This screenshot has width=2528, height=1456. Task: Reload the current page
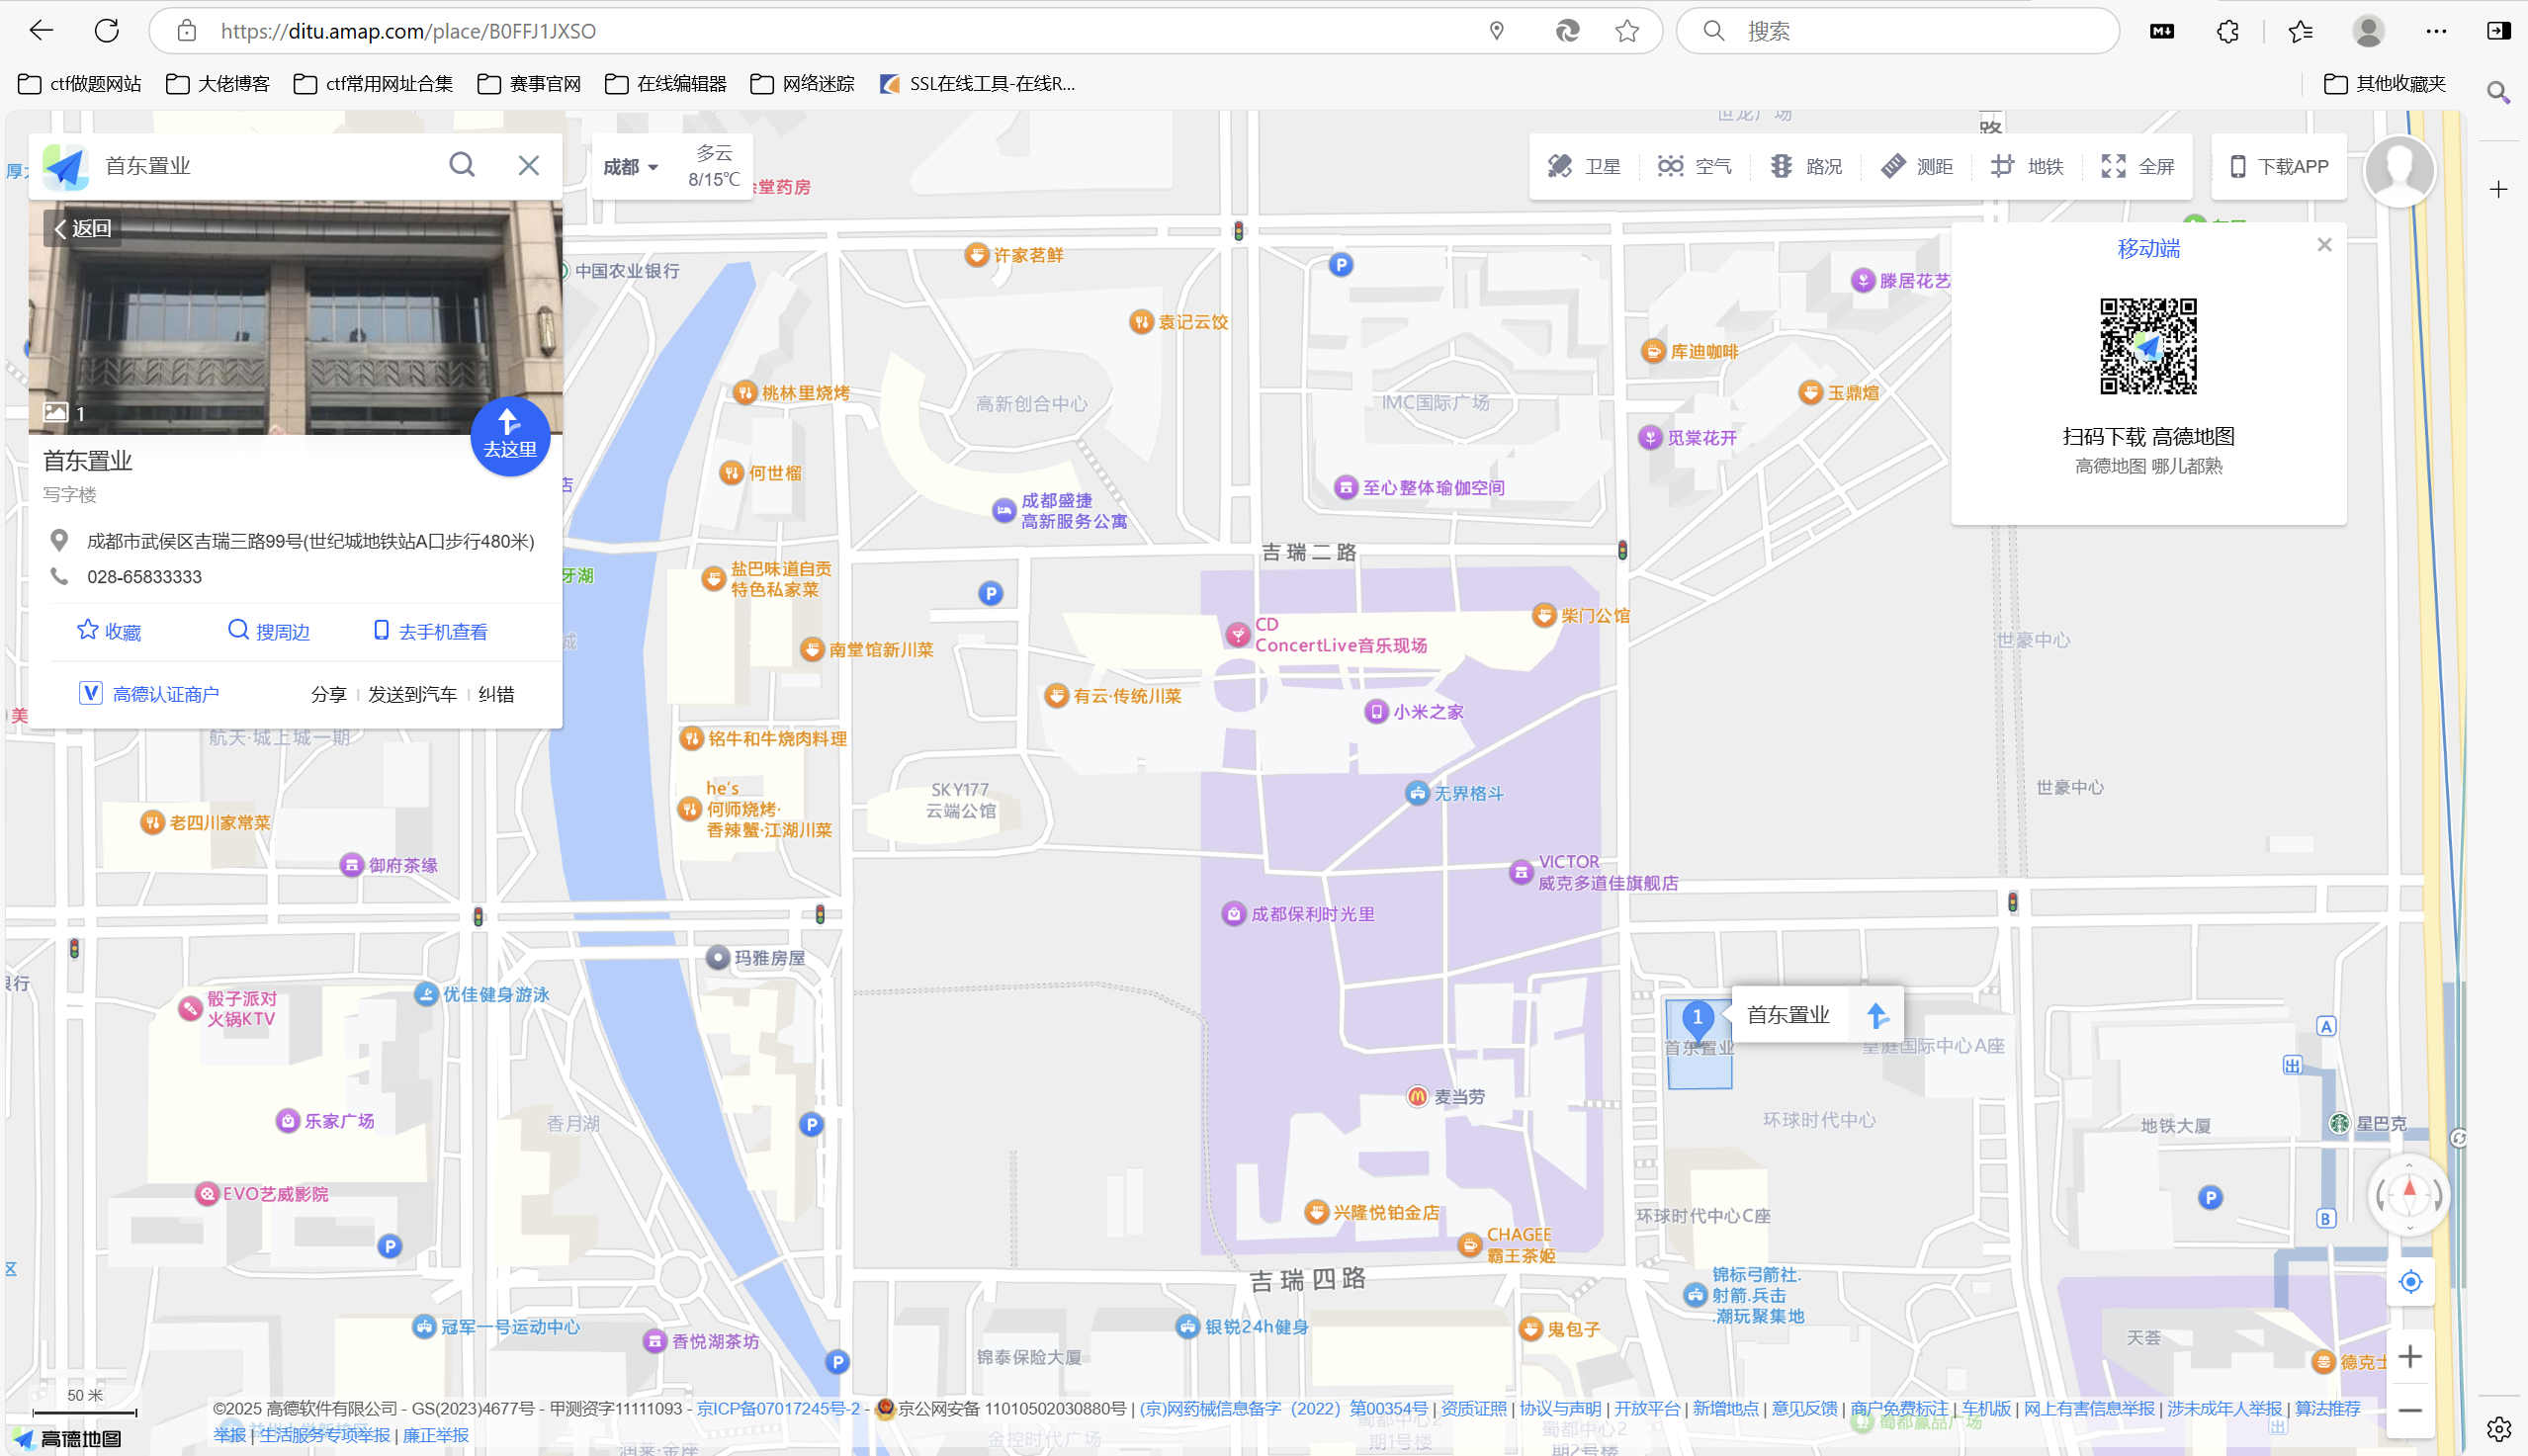coord(107,30)
